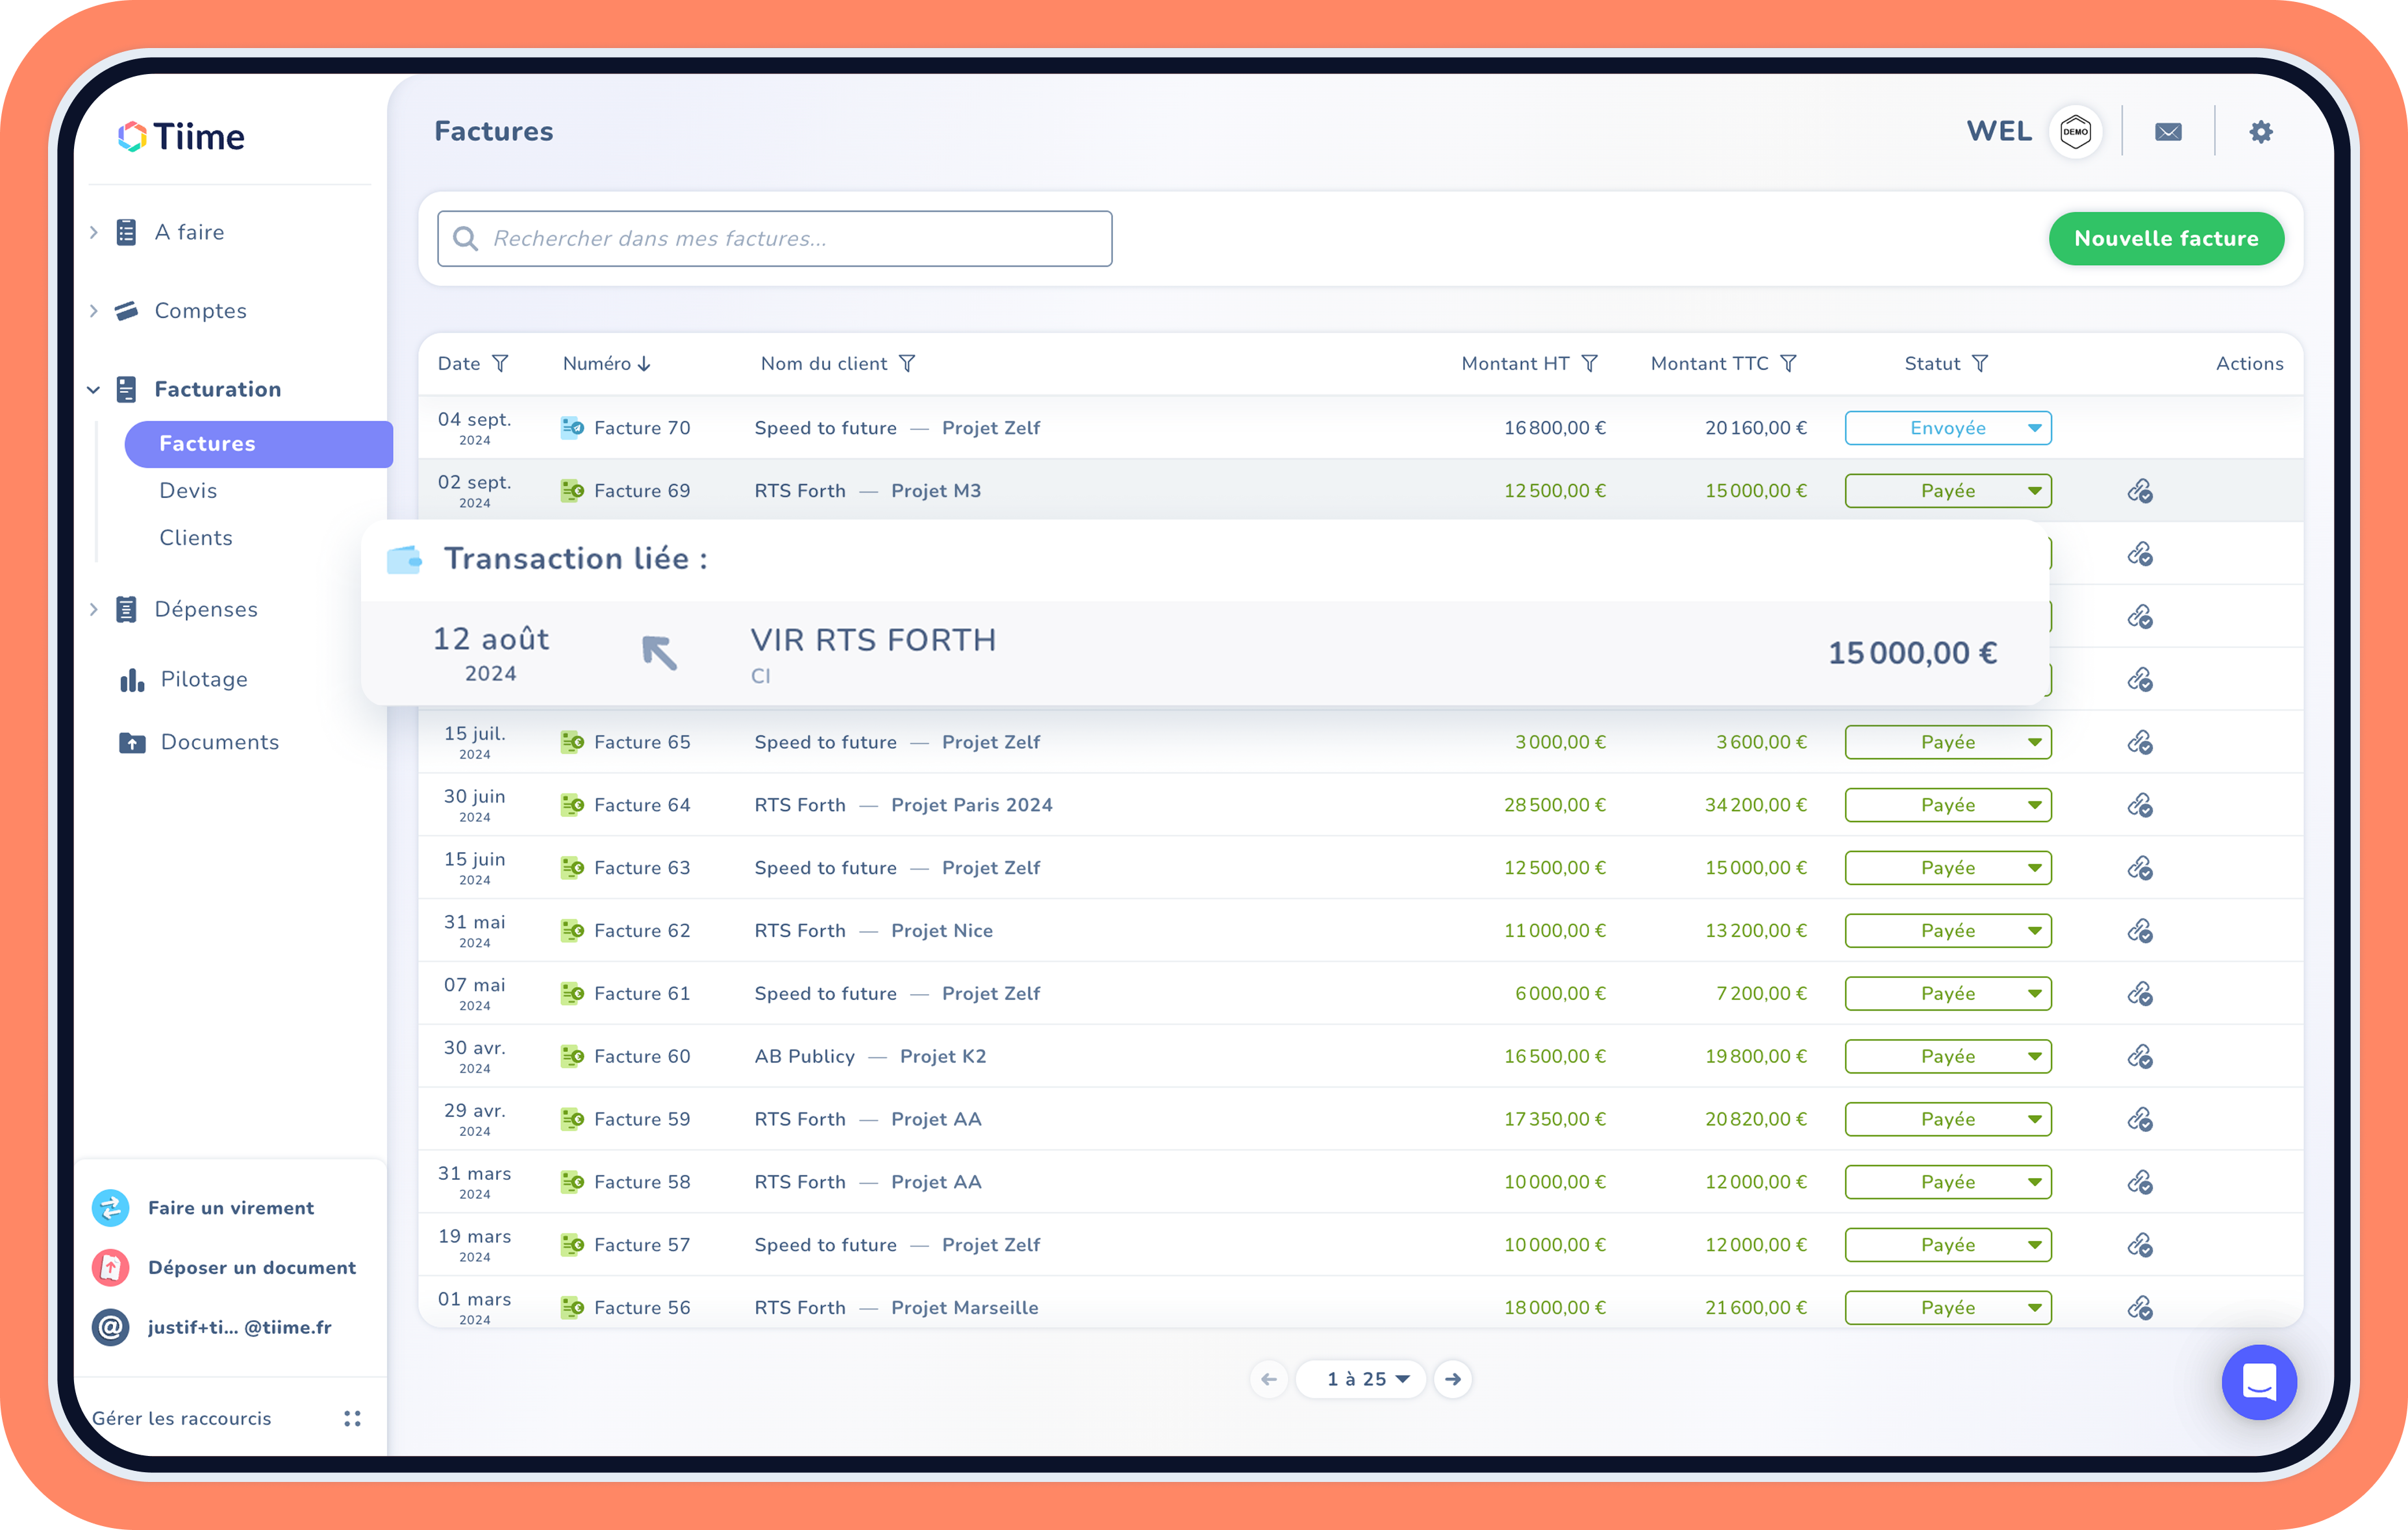
Task: Click linked transaction icon for Facture 56
Action: [2139, 1308]
